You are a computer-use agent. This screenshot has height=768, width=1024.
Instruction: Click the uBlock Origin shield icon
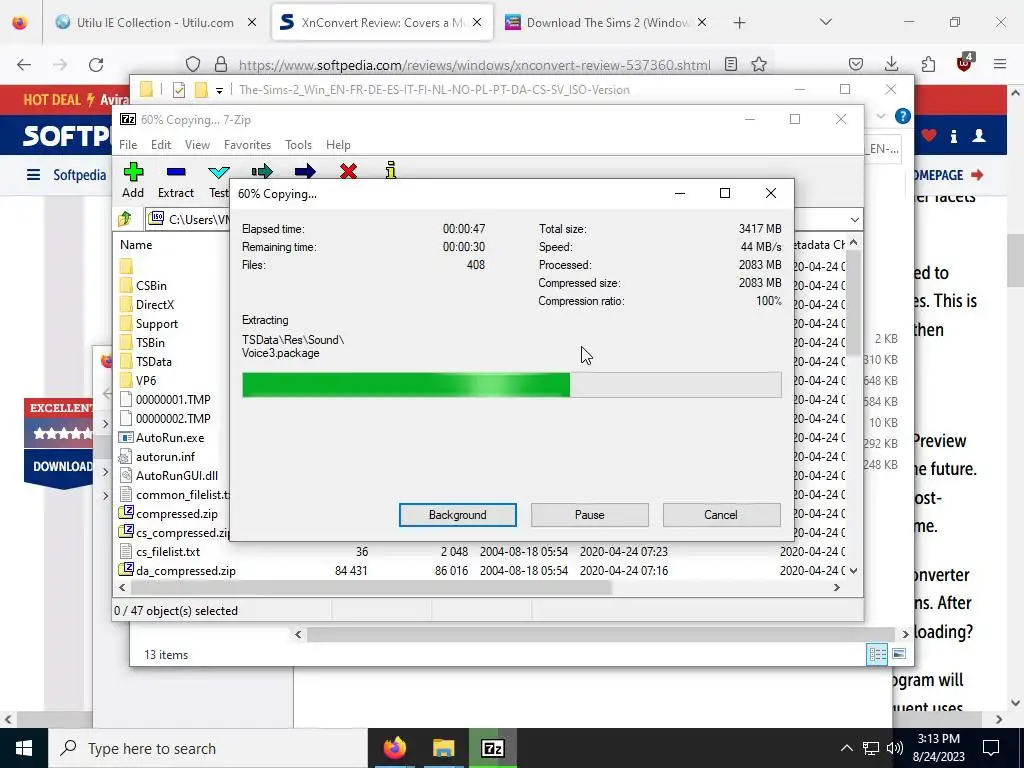pyautogui.click(x=965, y=63)
